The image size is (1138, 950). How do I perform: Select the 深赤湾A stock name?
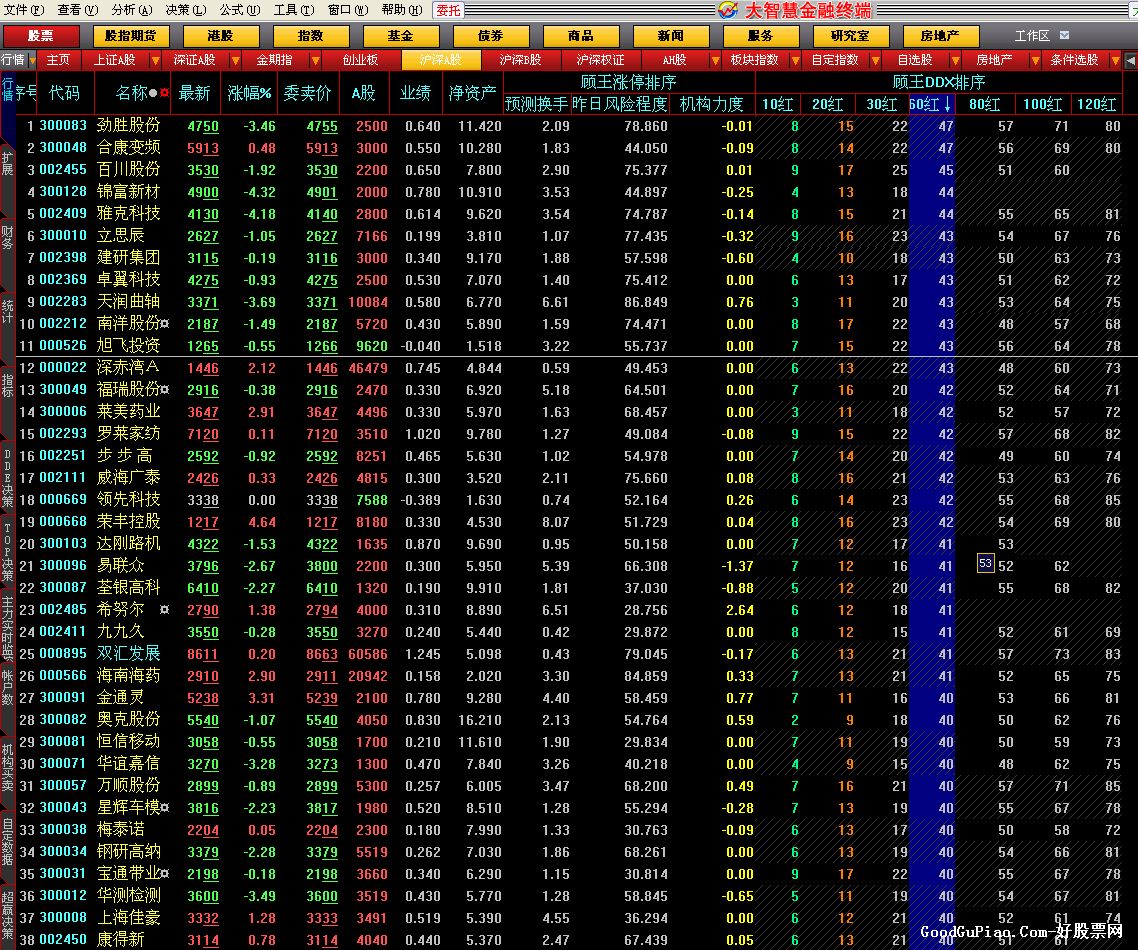128,368
